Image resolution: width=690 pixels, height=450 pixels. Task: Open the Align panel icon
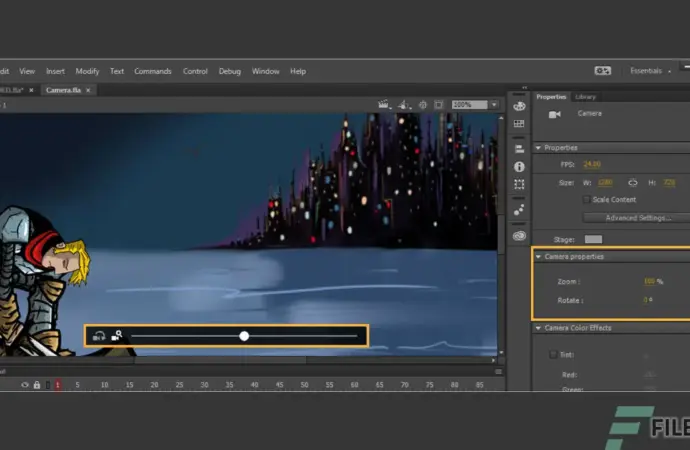click(x=519, y=149)
